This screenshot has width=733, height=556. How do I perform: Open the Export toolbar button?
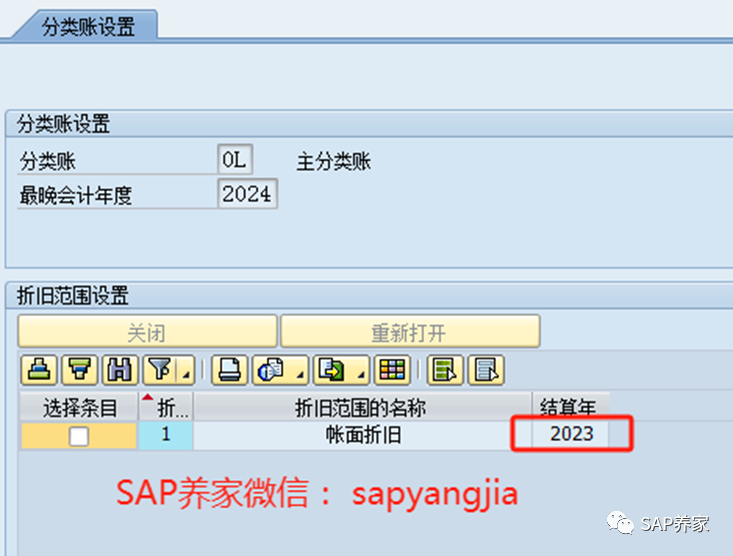pyautogui.click(x=332, y=370)
